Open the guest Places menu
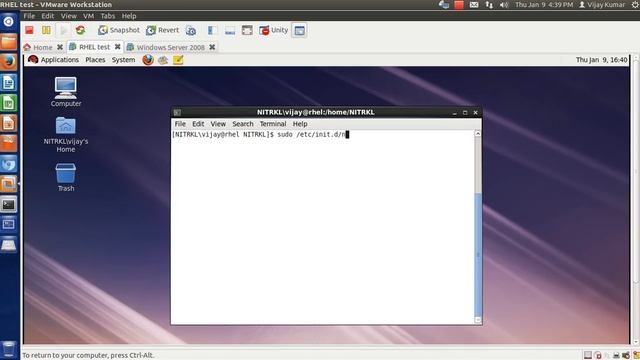The height and width of the screenshot is (360, 640). coord(95,60)
